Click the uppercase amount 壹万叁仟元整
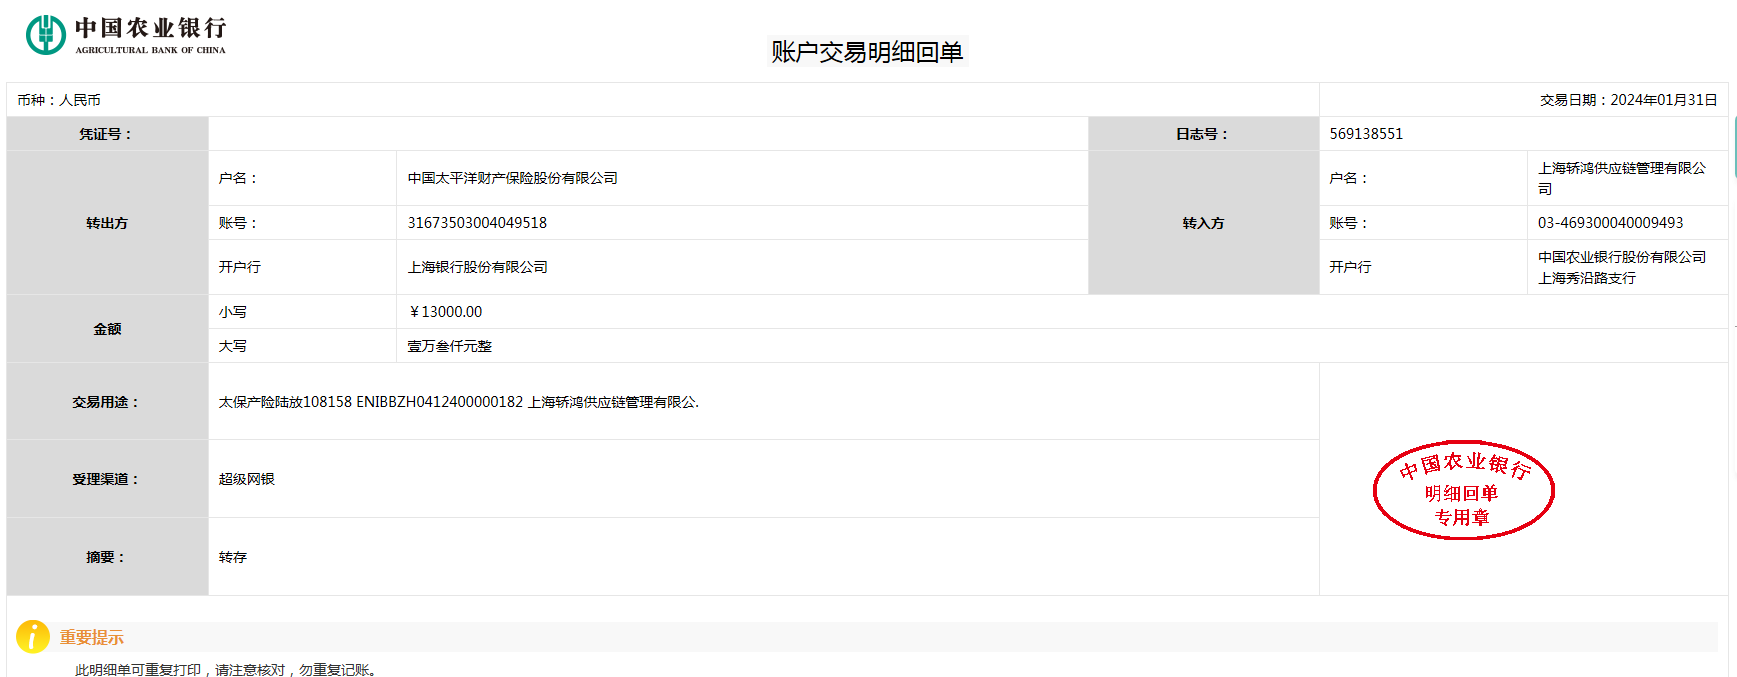1737x677 pixels. (449, 346)
